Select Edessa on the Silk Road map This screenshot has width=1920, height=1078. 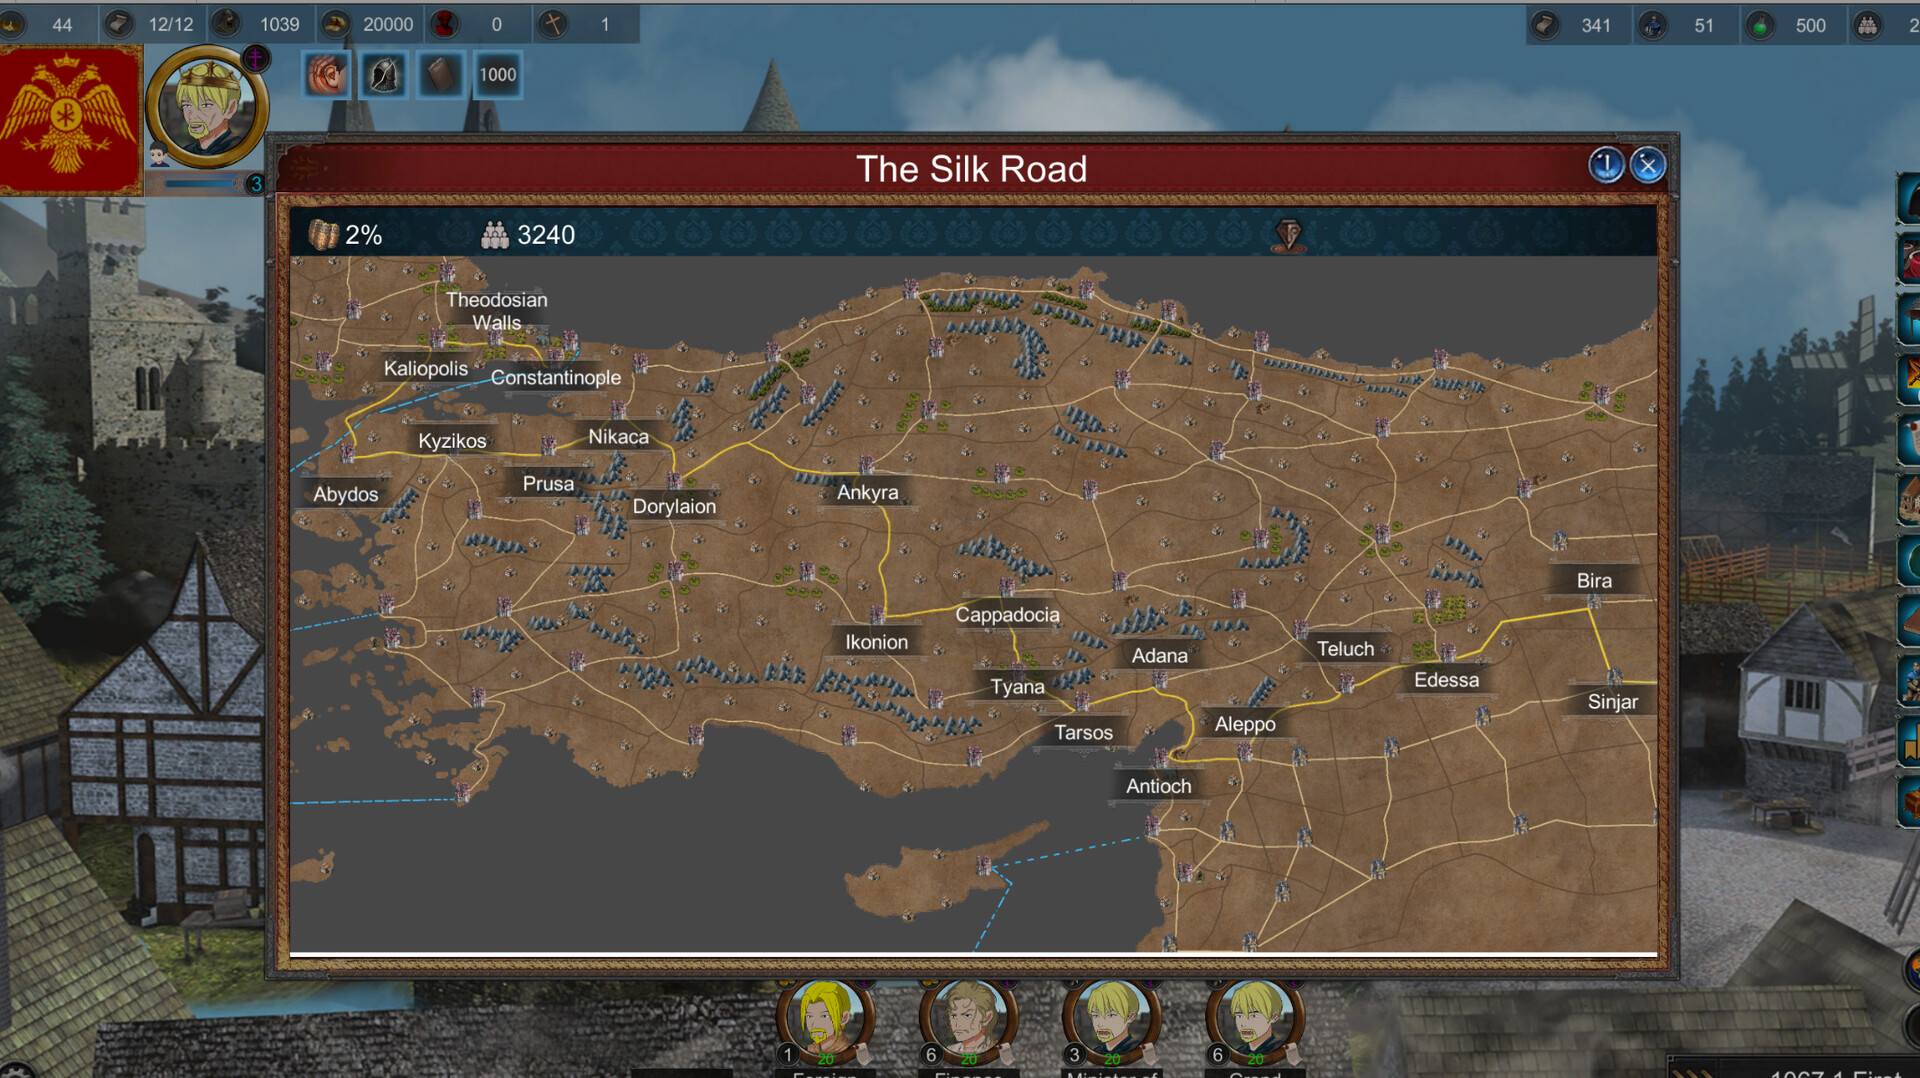pyautogui.click(x=1445, y=680)
